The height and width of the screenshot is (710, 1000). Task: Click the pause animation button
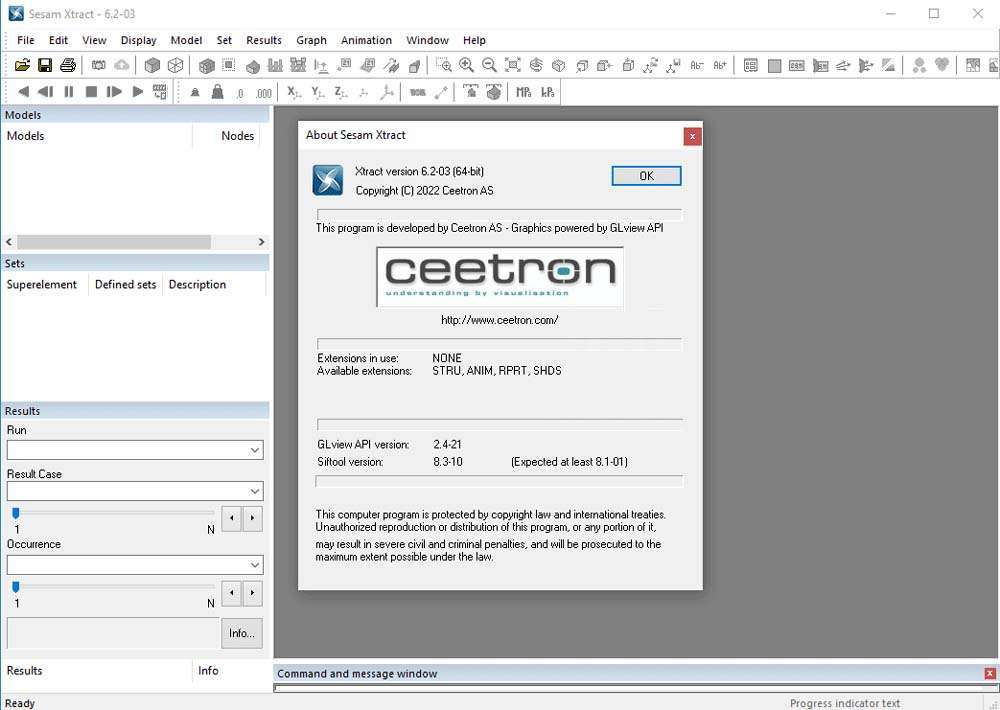click(69, 92)
